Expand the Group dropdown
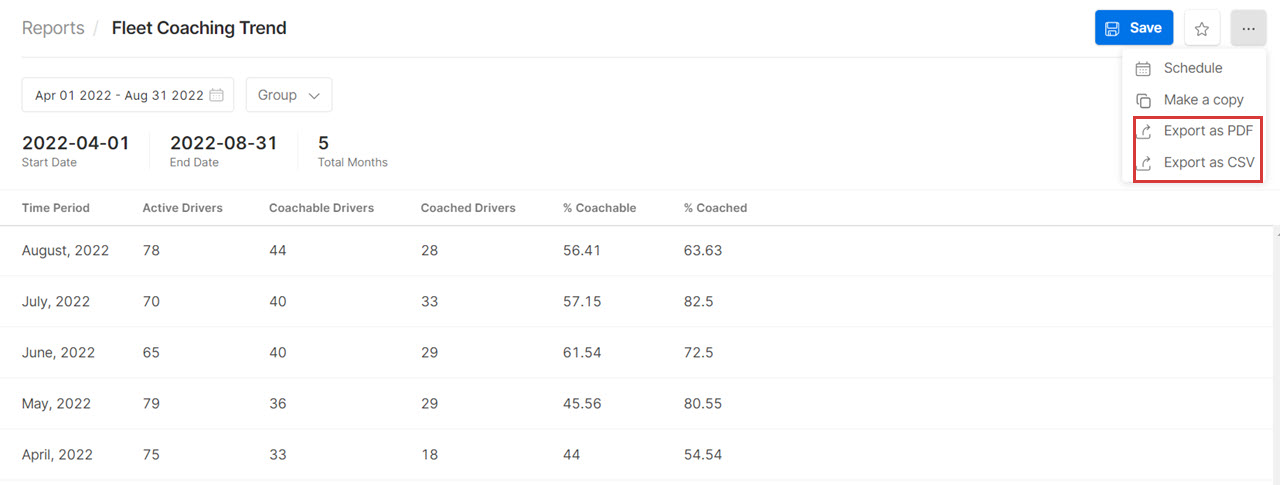This screenshot has width=1280, height=485. (289, 95)
